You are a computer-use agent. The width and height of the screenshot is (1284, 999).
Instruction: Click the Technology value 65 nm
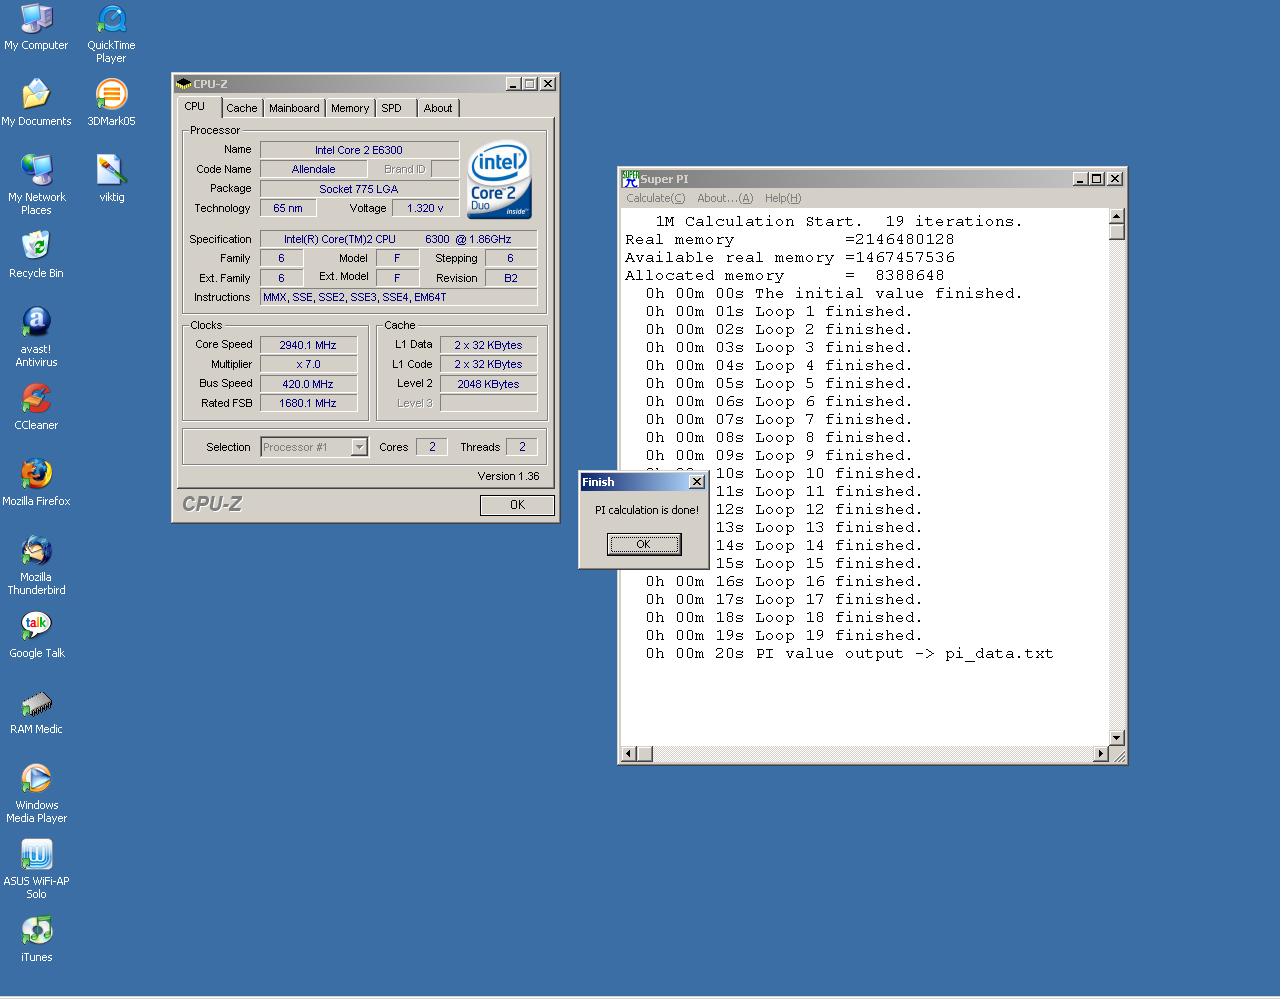click(x=288, y=208)
